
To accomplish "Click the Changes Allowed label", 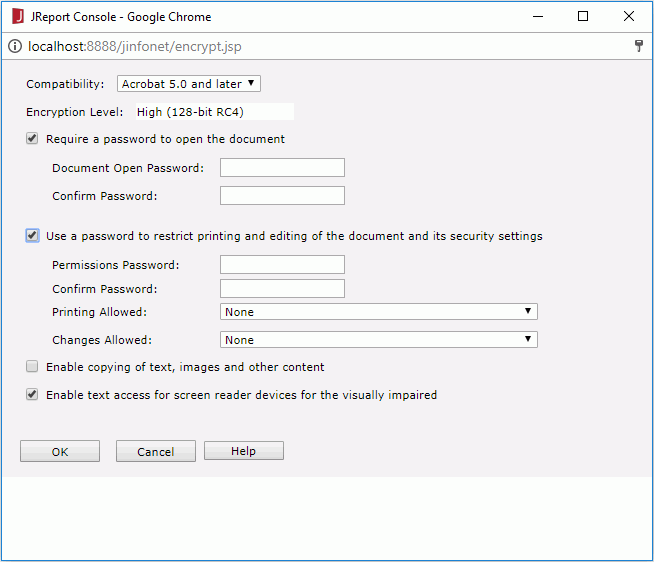I will [x=102, y=340].
